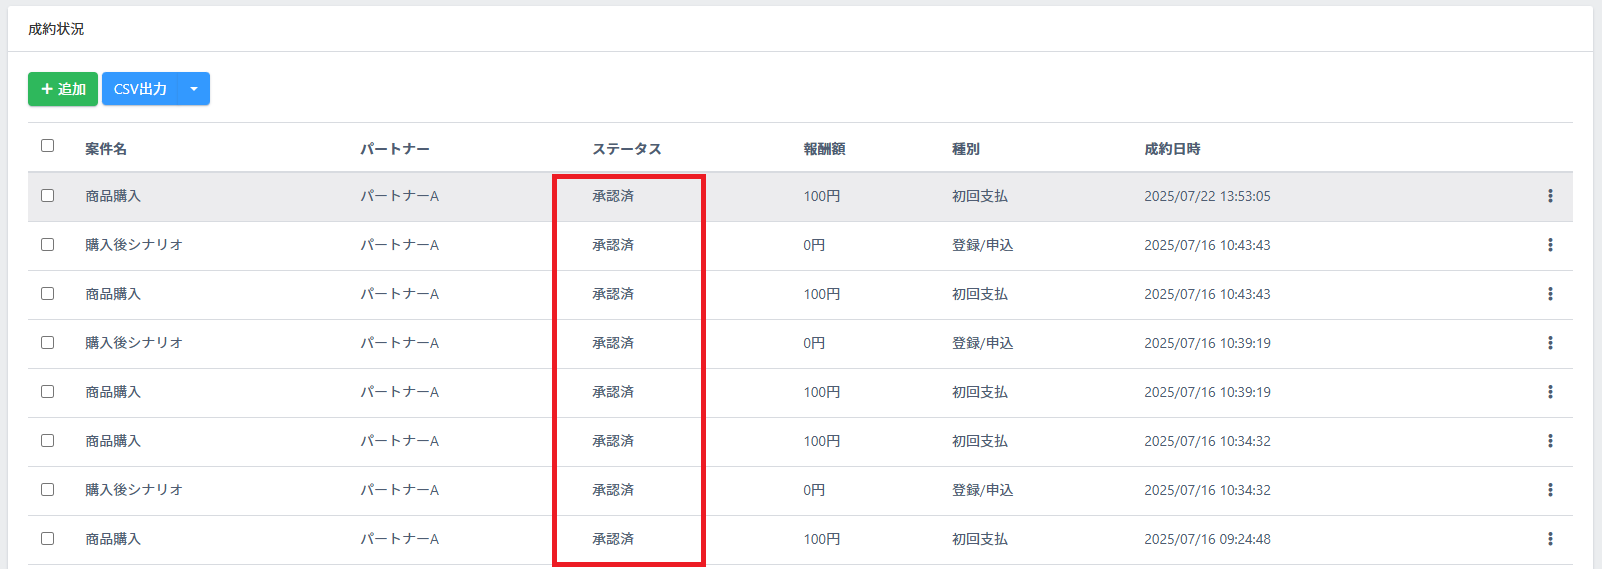Click the 成約日時 column header
Screen dimensions: 1602x569
coord(1172,149)
